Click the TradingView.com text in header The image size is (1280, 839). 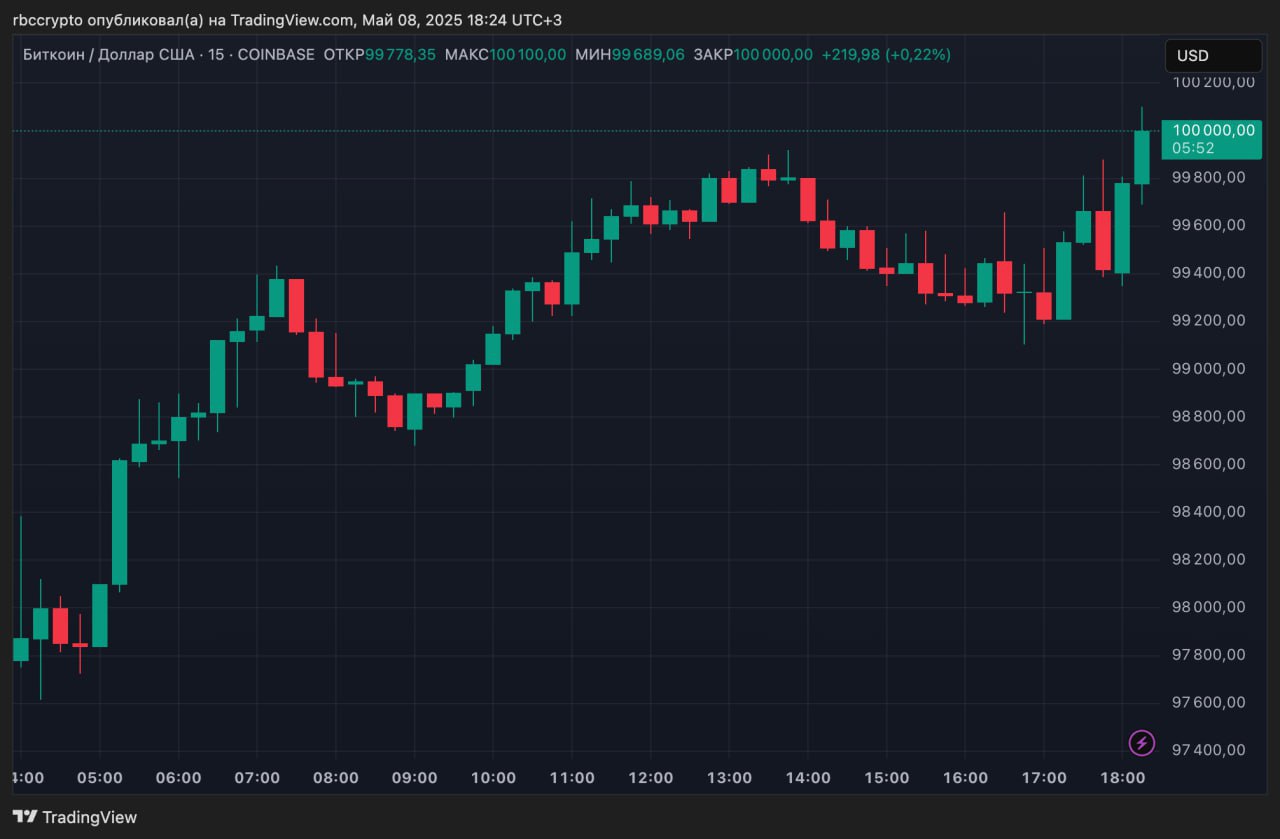pyautogui.click(x=298, y=20)
